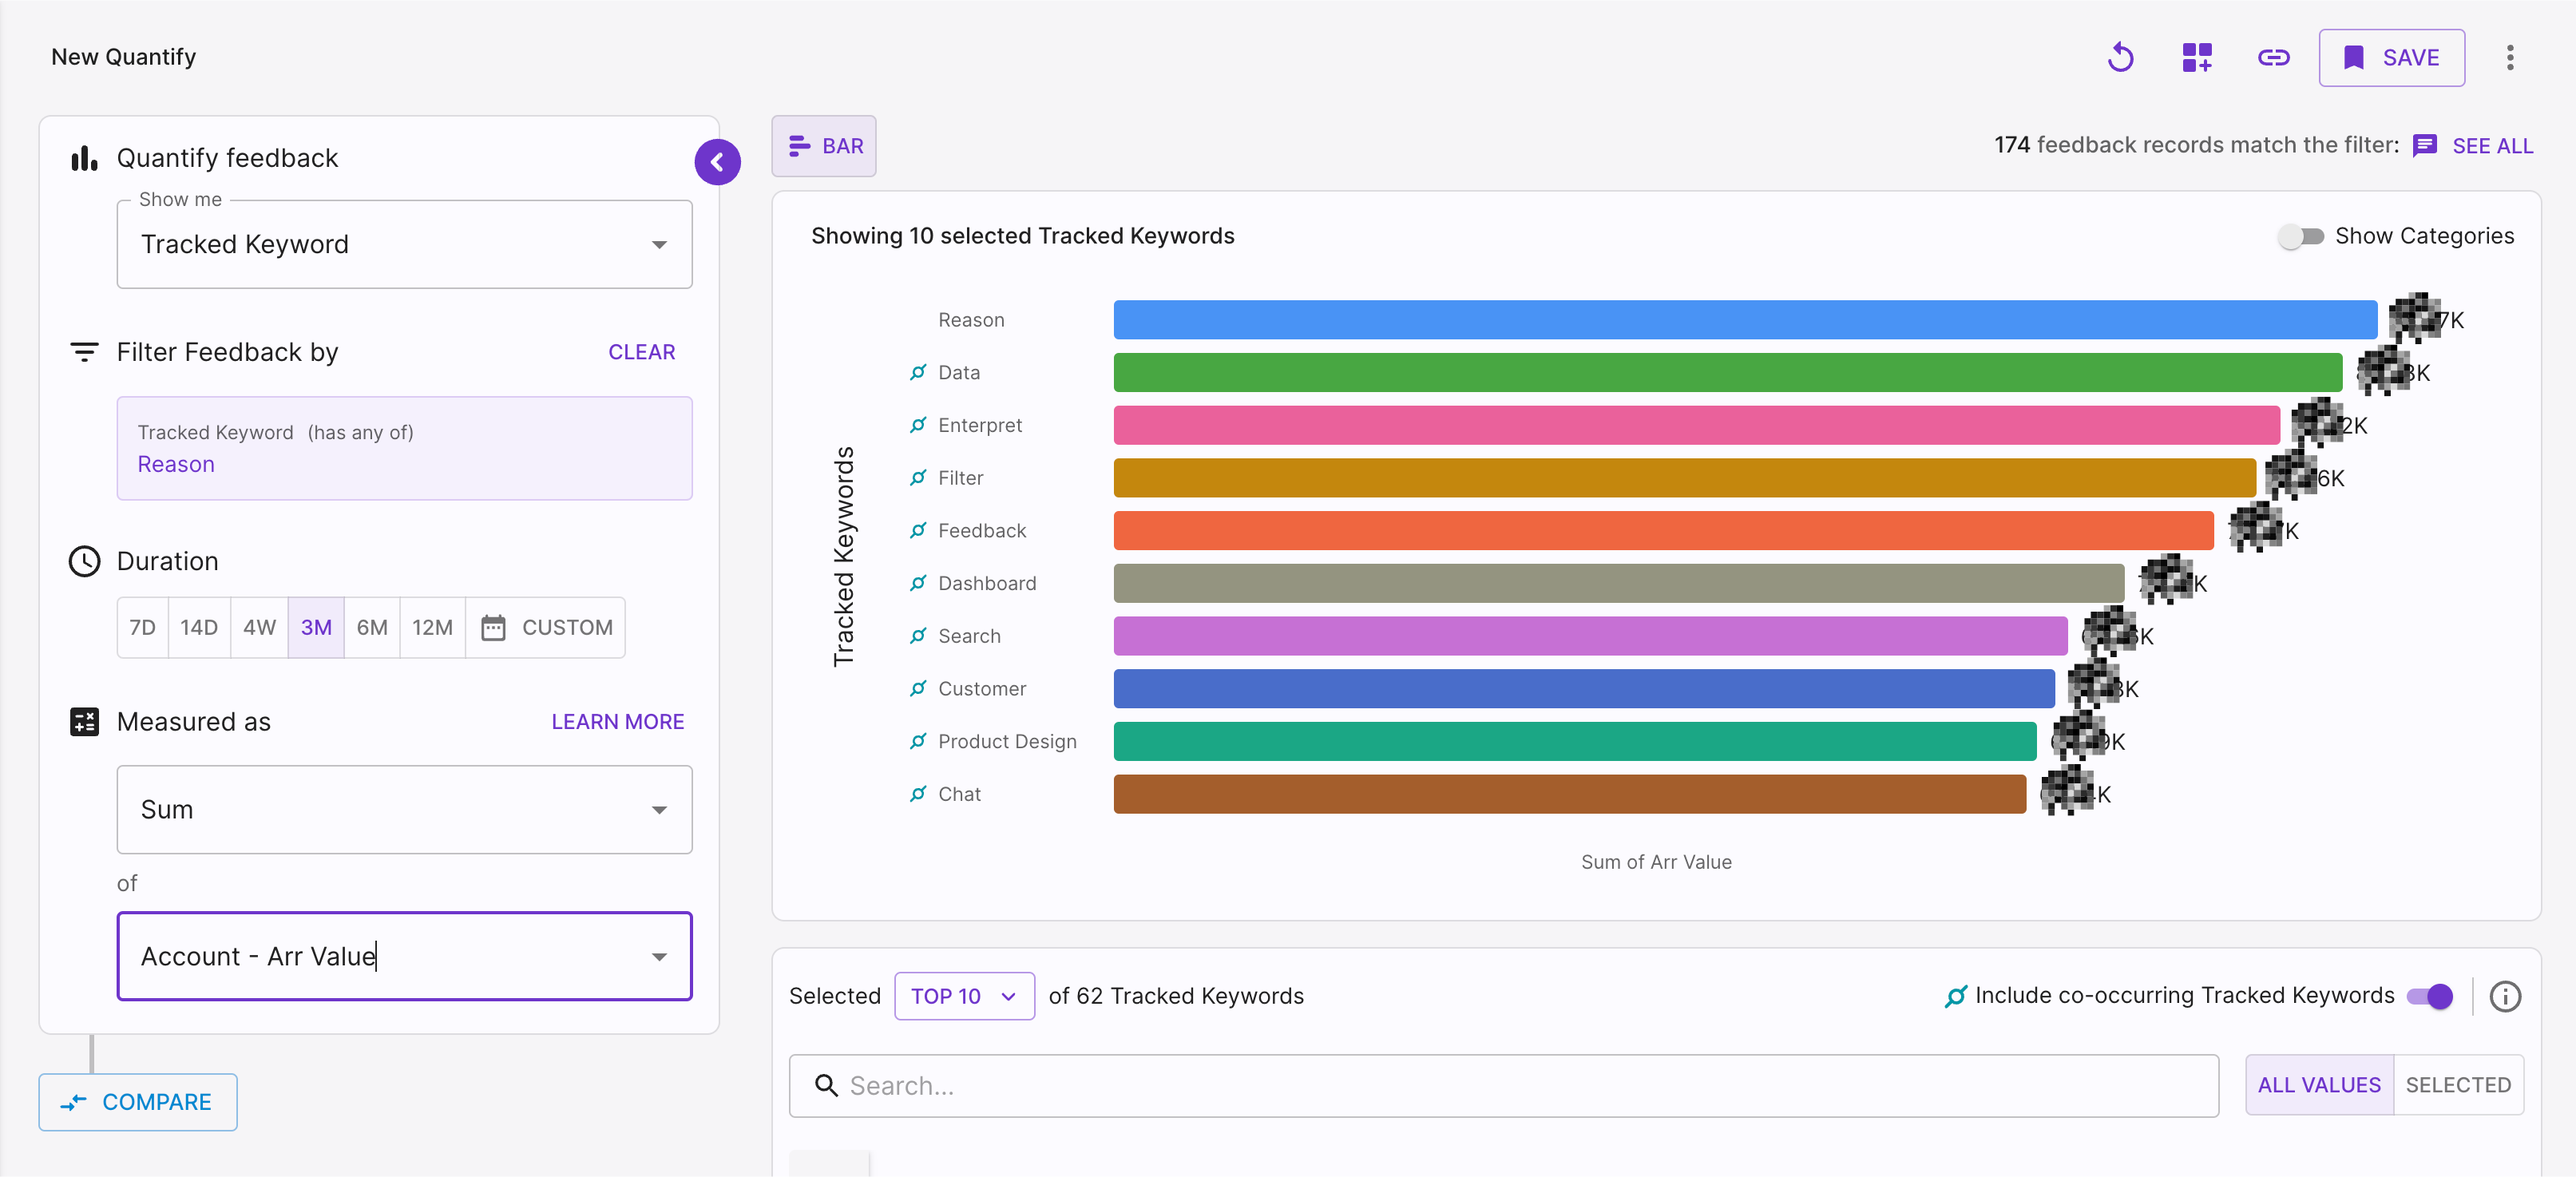This screenshot has height=1177, width=2576.
Task: Click the info icon beside co-occurring toggle
Action: click(x=2504, y=996)
